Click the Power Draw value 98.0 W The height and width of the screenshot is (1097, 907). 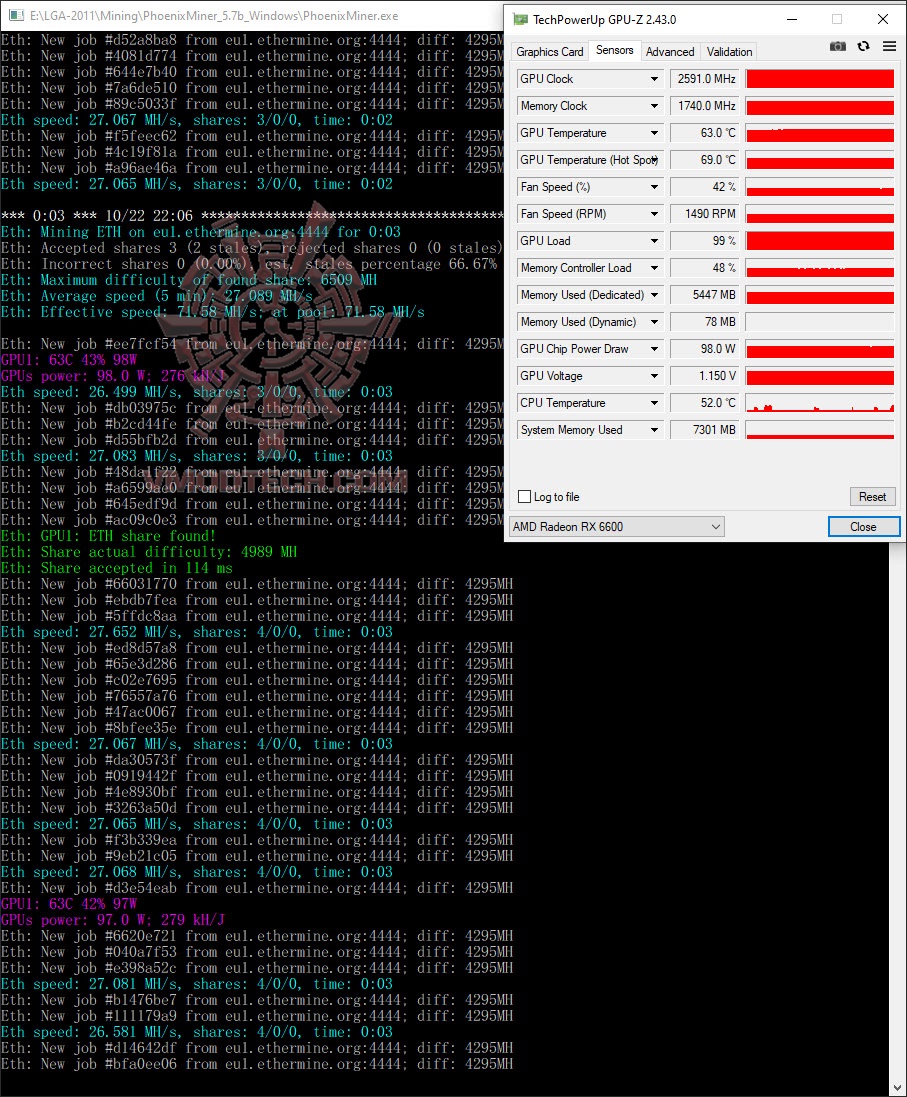[704, 349]
